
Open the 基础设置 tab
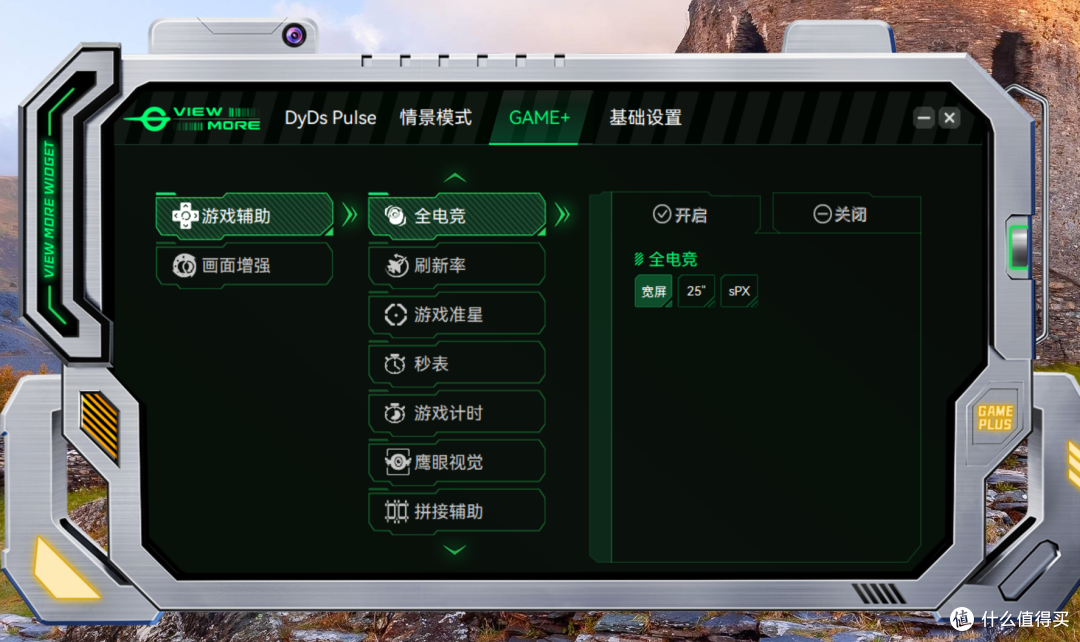coord(645,118)
